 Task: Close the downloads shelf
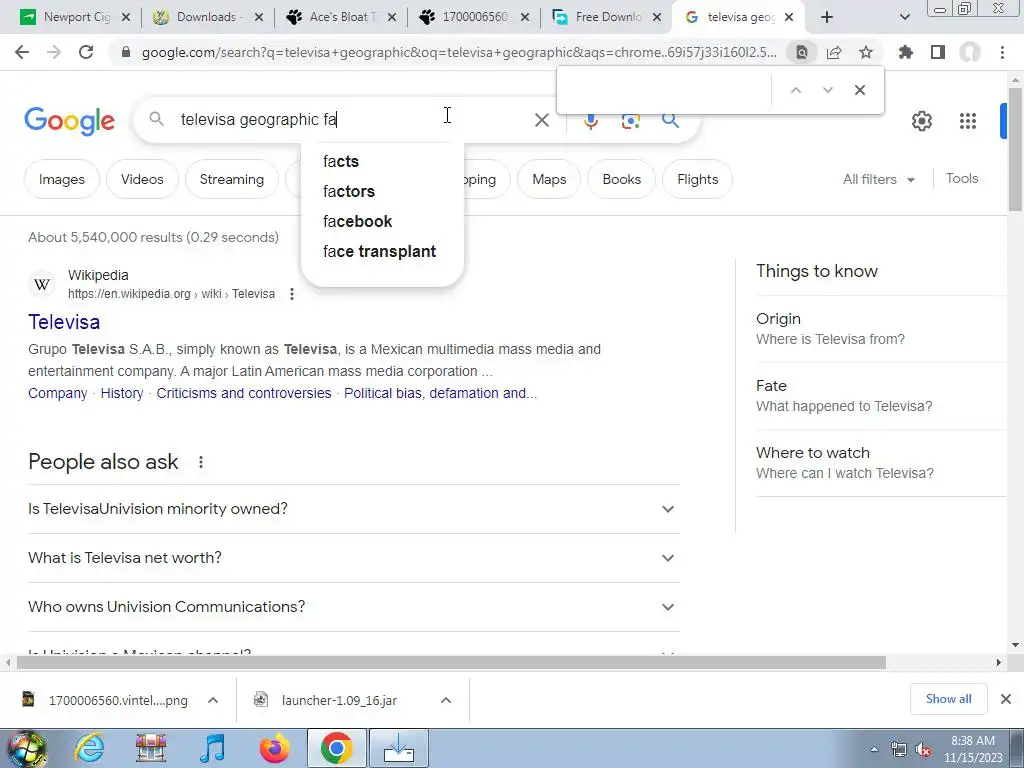1006,699
